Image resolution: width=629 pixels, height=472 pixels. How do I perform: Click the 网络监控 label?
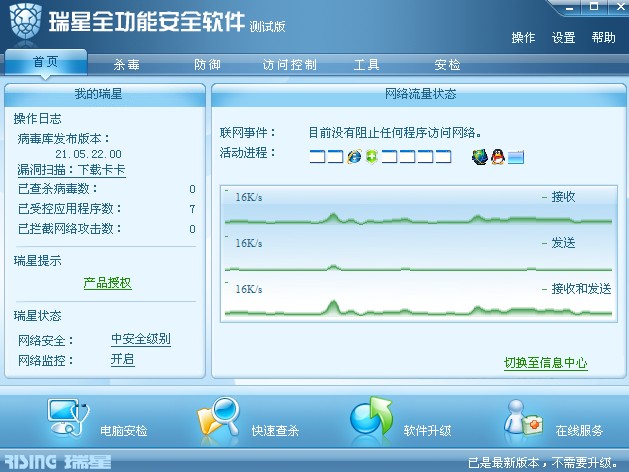pos(46,361)
